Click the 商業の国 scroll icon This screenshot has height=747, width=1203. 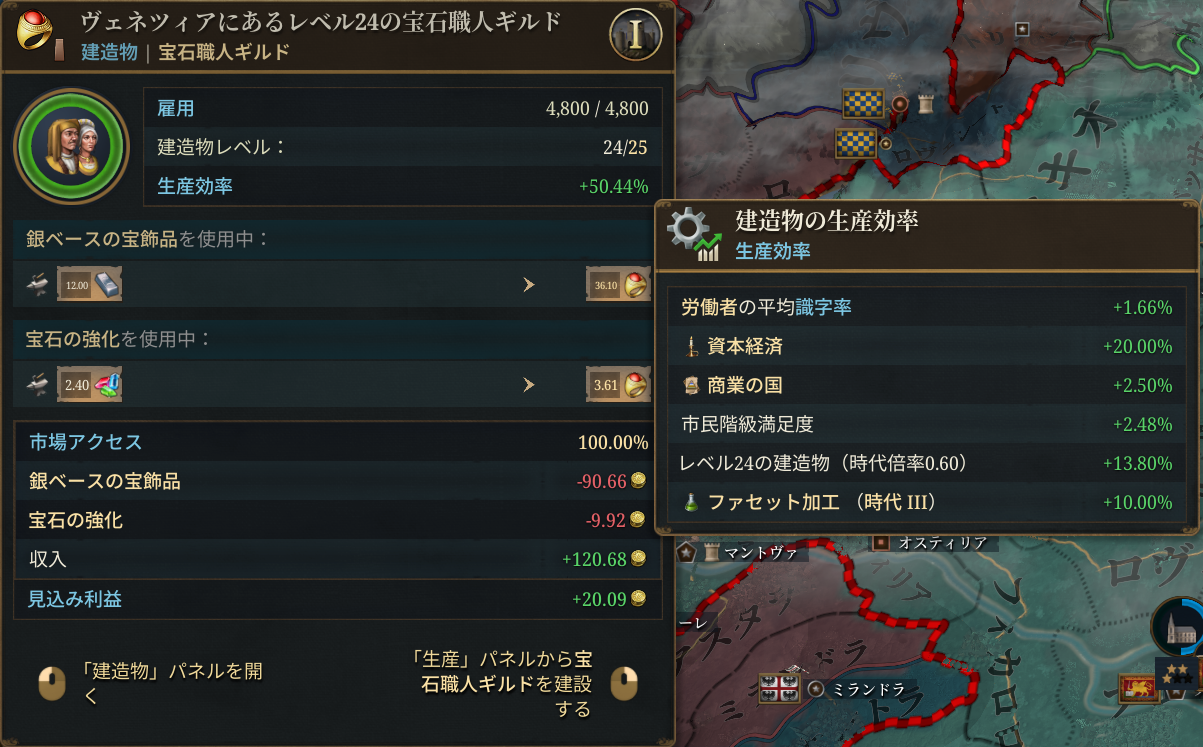coord(691,385)
